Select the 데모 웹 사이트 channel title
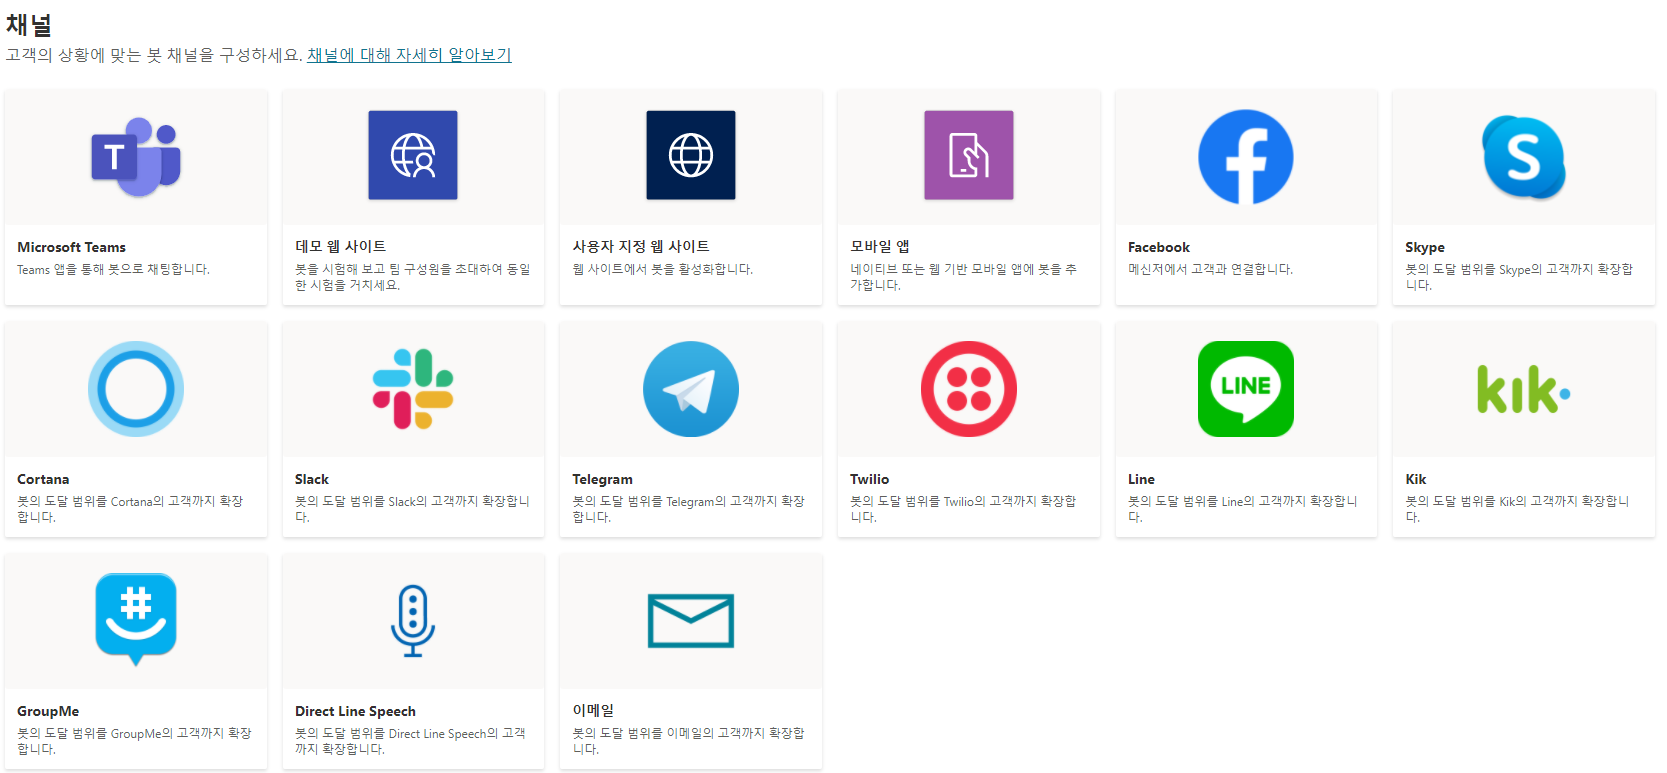Screen dimensions: 1667x773 [340, 246]
